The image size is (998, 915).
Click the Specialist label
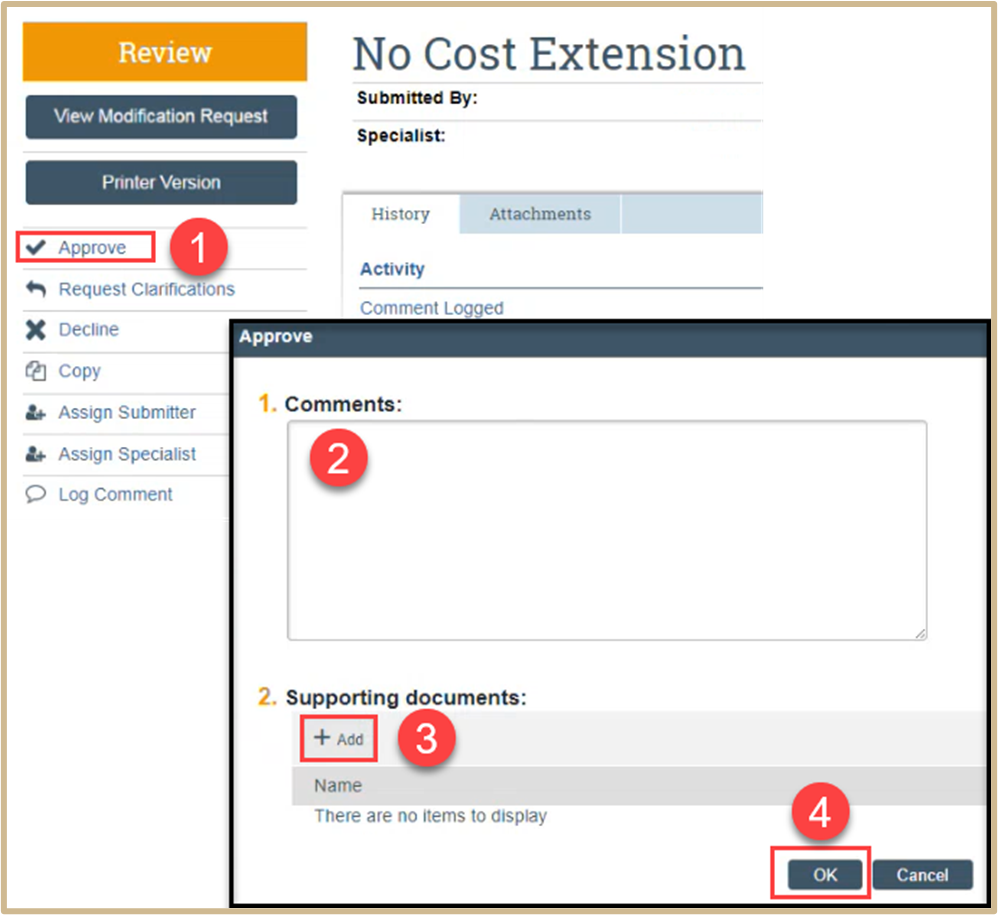[x=401, y=136]
